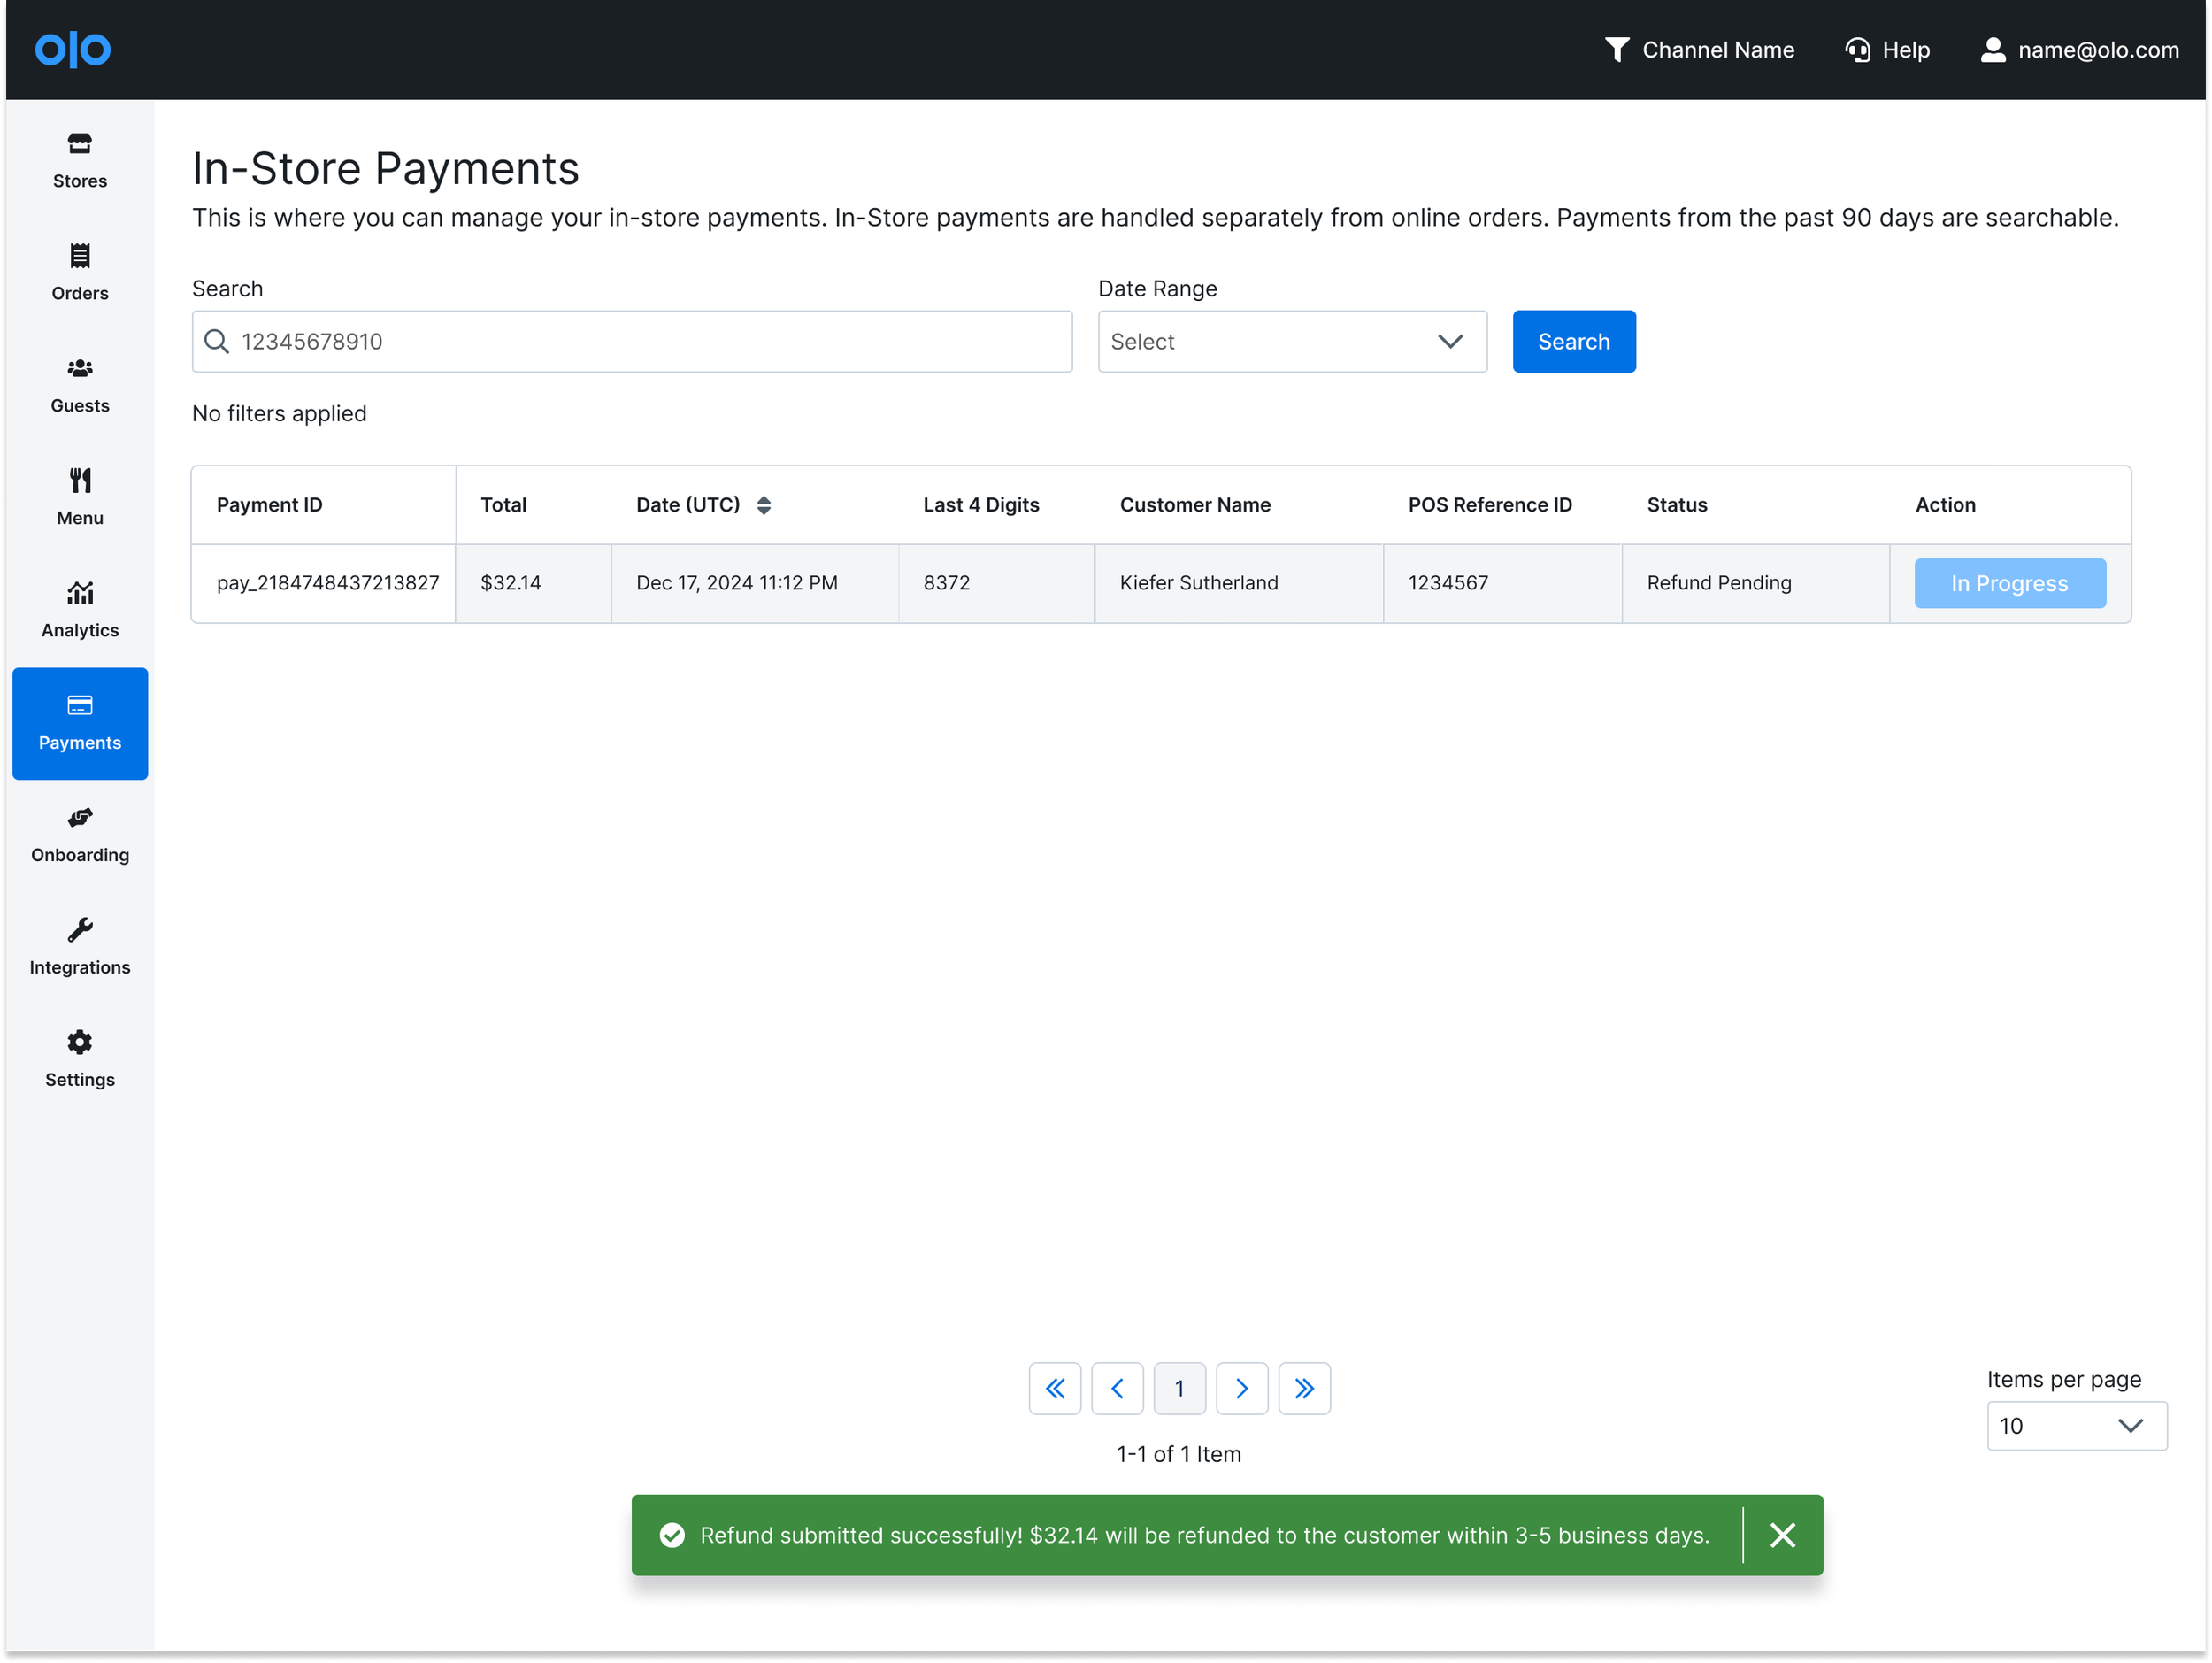Click the Olo logo
The width and height of the screenshot is (2212, 1663).
click(73, 49)
